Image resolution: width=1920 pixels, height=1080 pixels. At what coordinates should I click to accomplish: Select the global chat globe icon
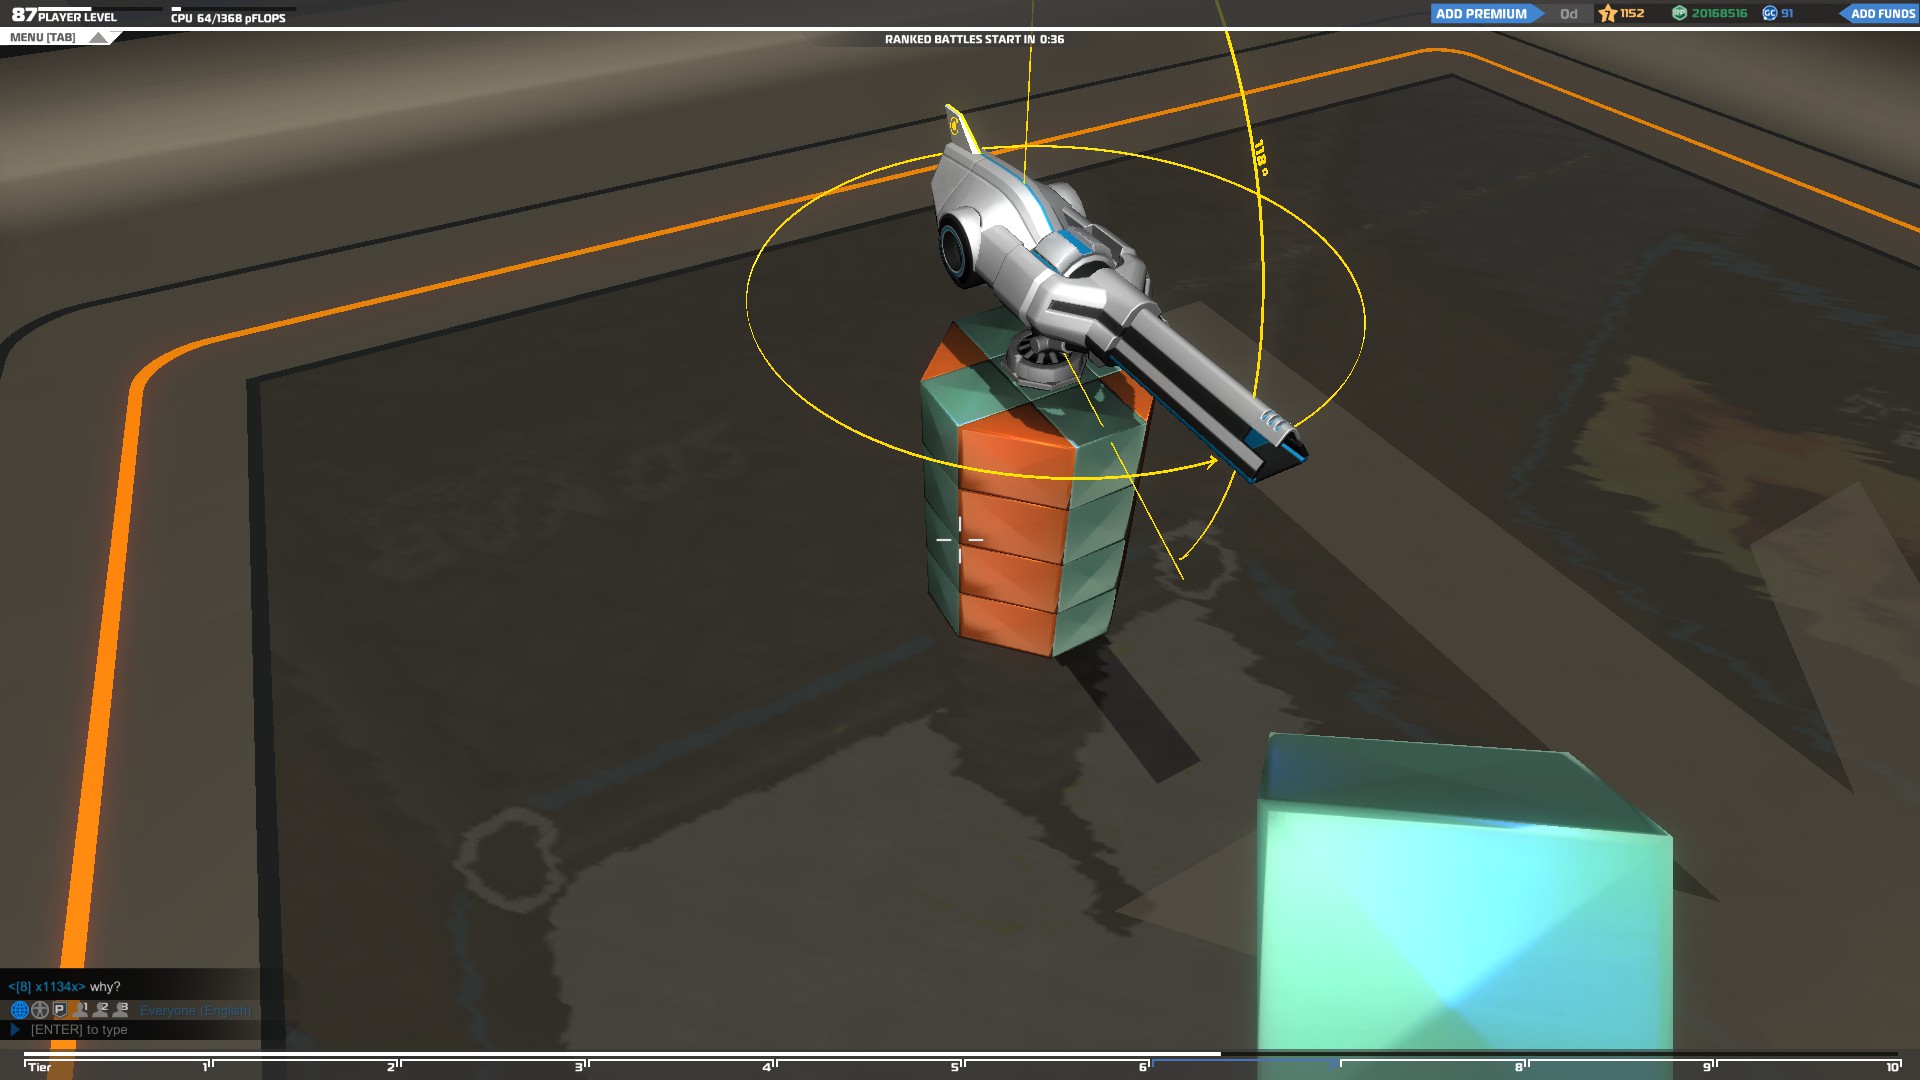click(x=19, y=1010)
